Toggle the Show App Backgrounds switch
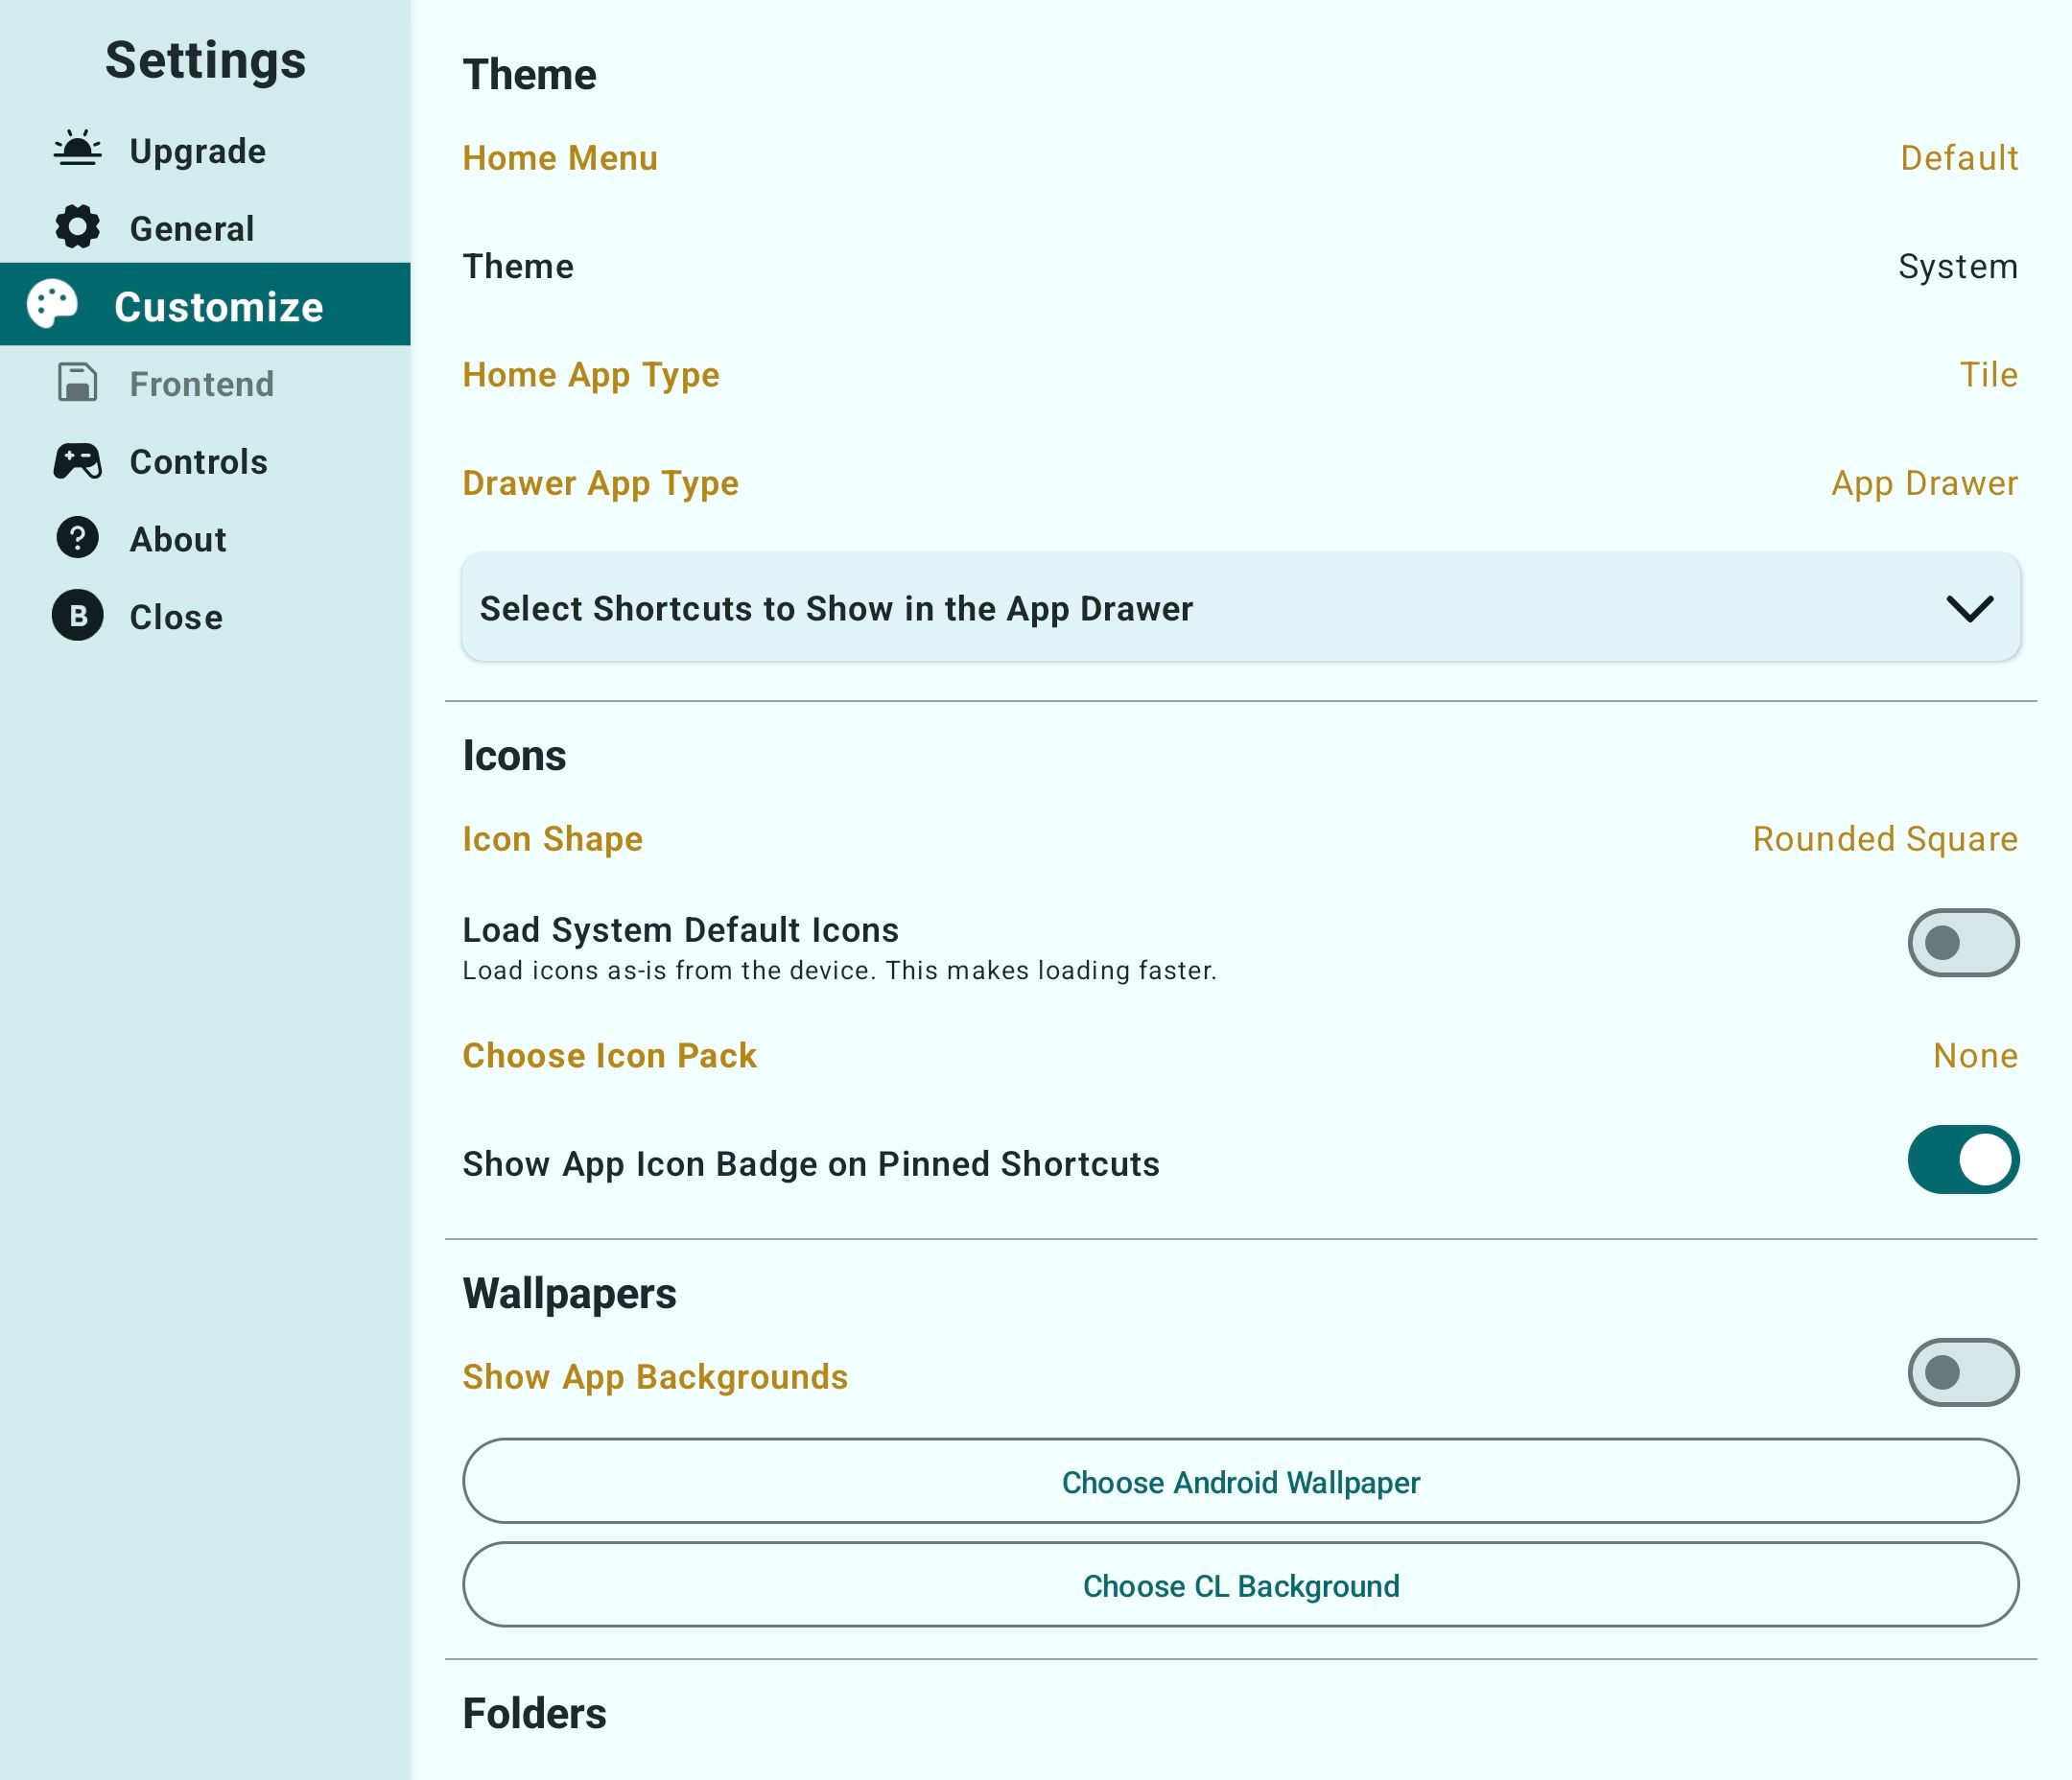This screenshot has width=2072, height=1780. (1963, 1372)
